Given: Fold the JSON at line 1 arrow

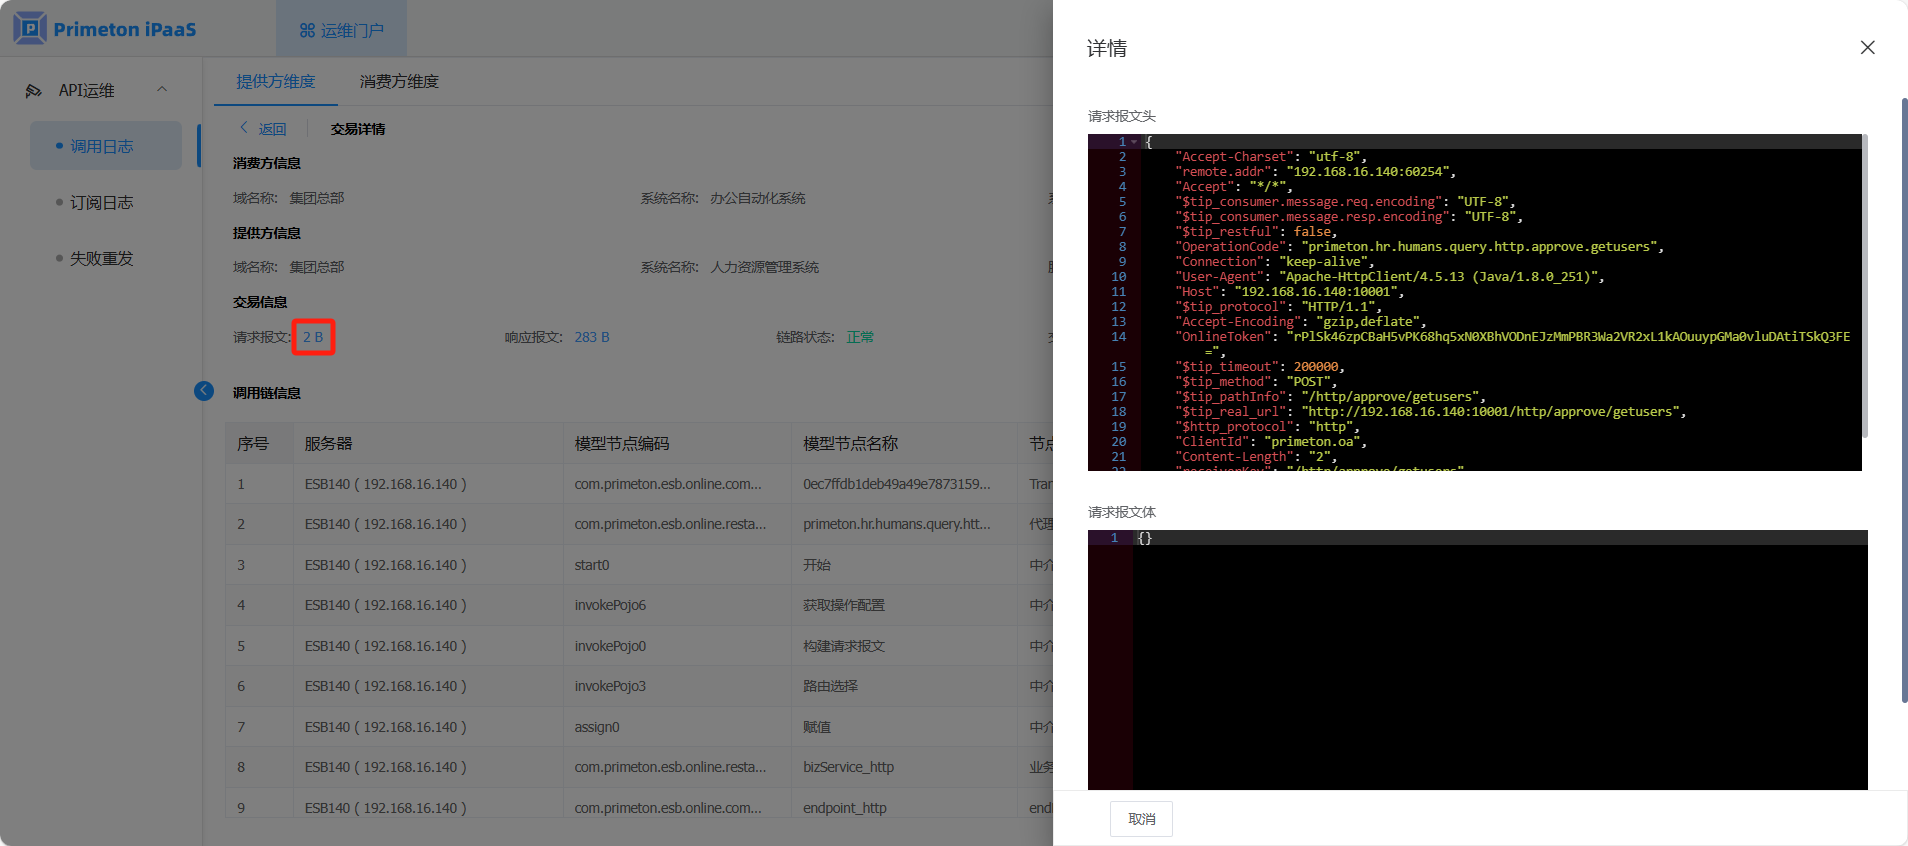Looking at the screenshot, I should point(1134,142).
